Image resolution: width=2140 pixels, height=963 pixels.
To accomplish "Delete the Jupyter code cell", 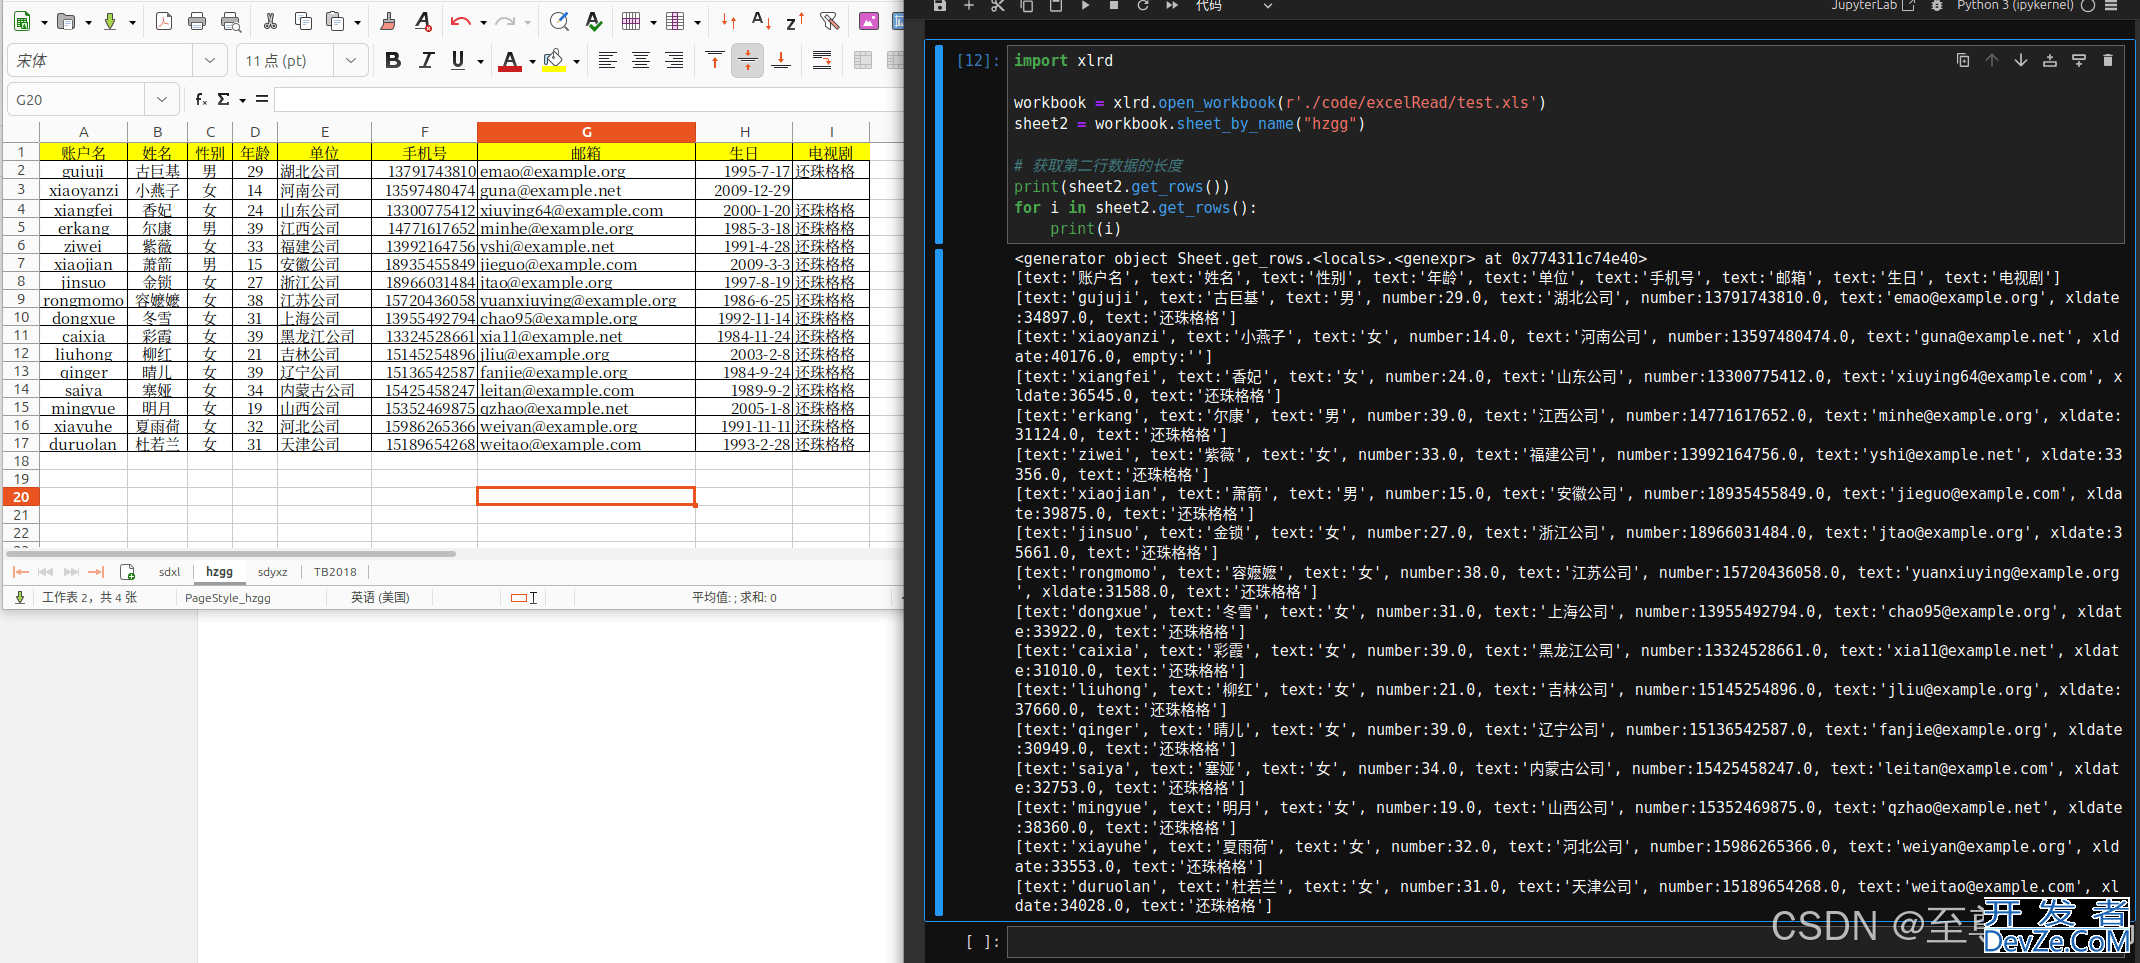I will click(2108, 61).
